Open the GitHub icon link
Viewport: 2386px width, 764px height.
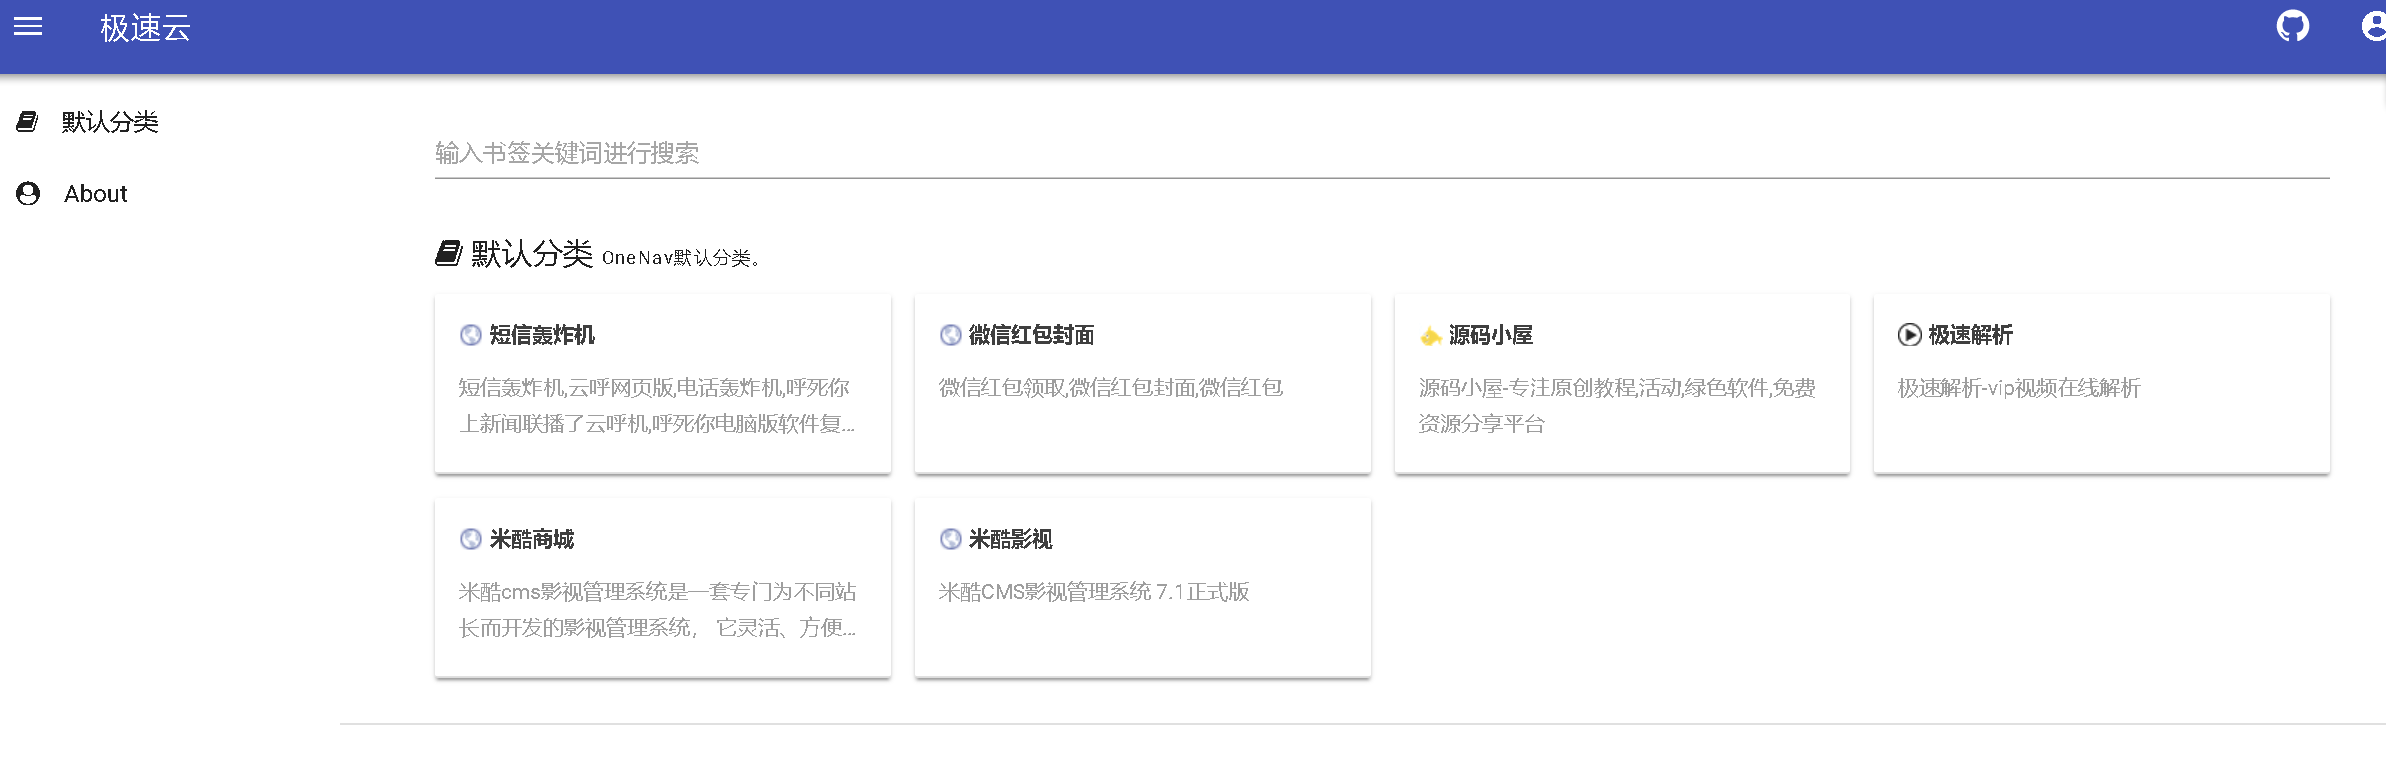coord(2292,26)
